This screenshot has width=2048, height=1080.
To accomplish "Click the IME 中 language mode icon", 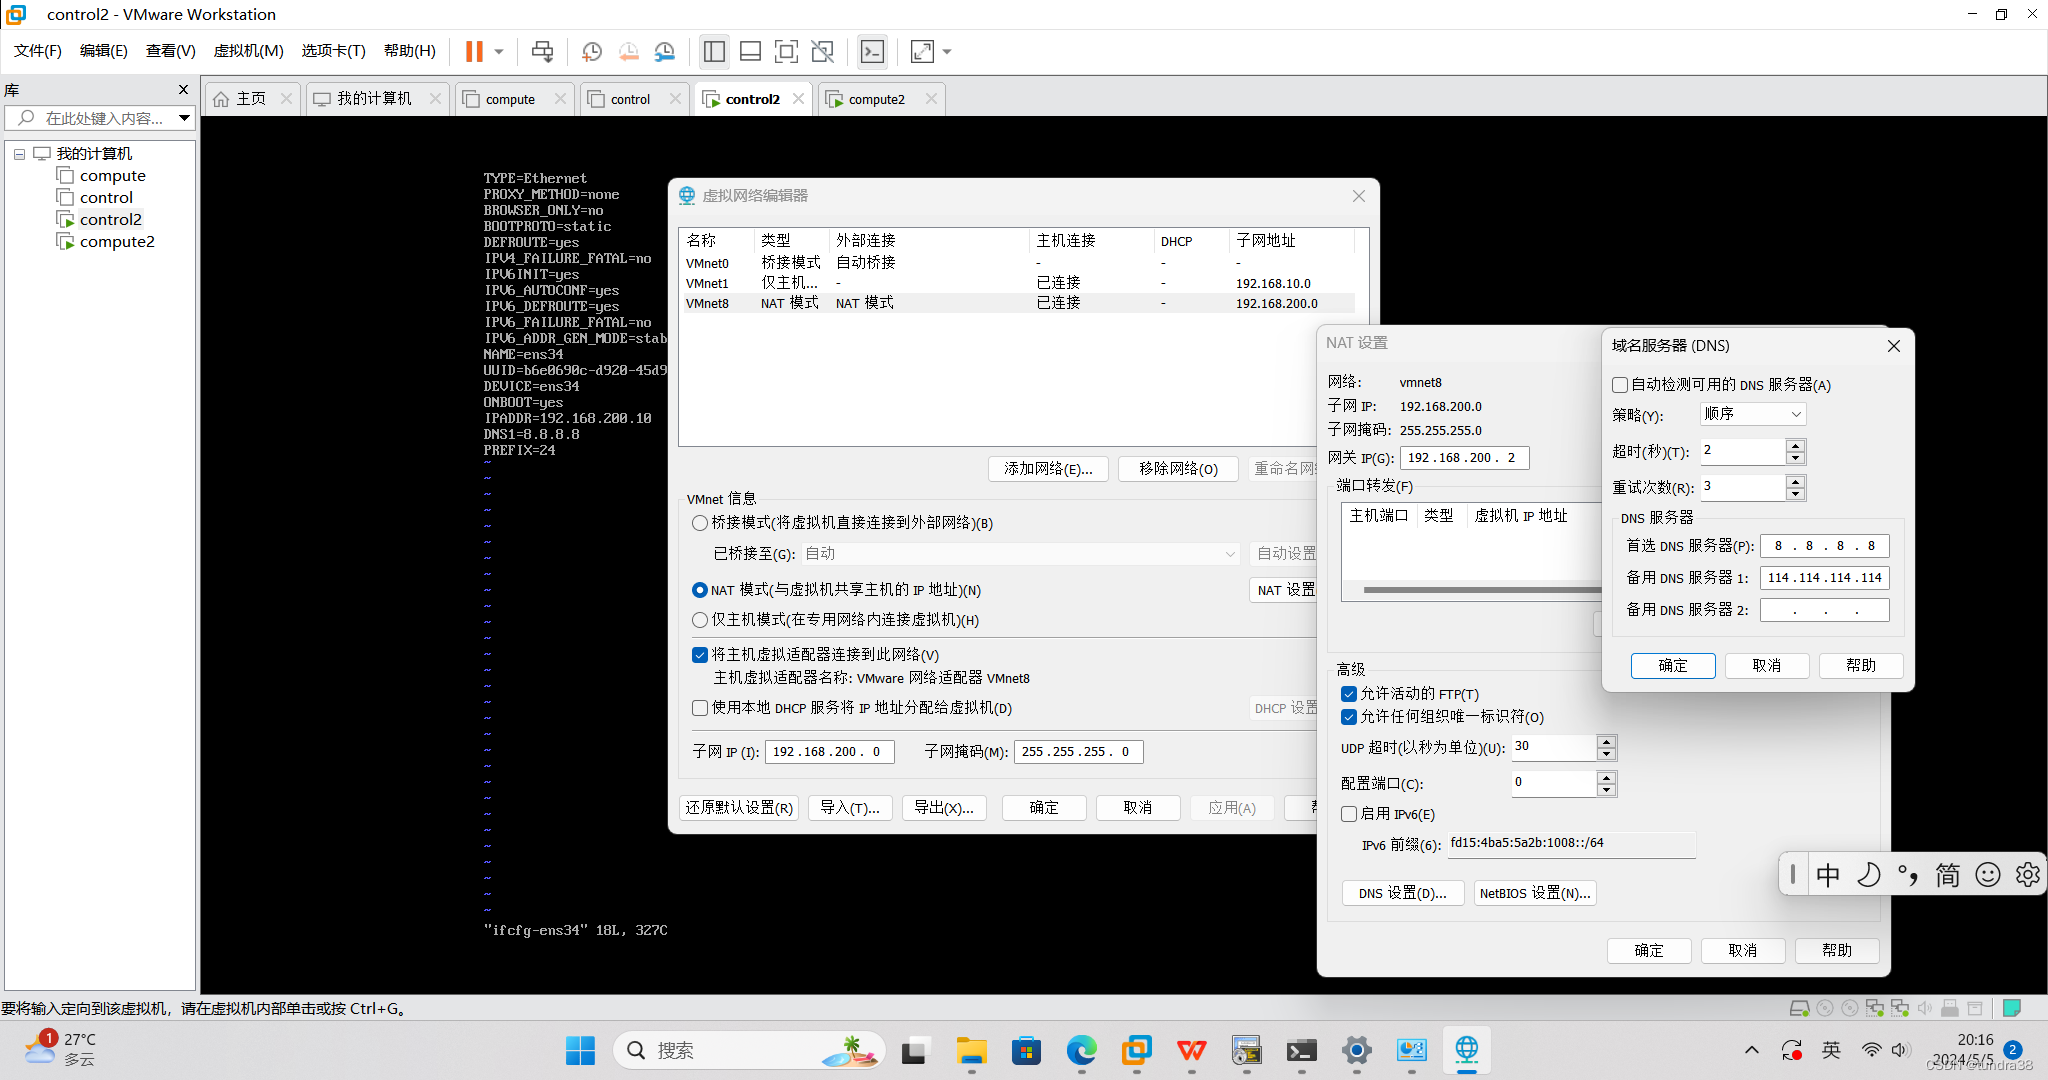I will pos(1828,875).
